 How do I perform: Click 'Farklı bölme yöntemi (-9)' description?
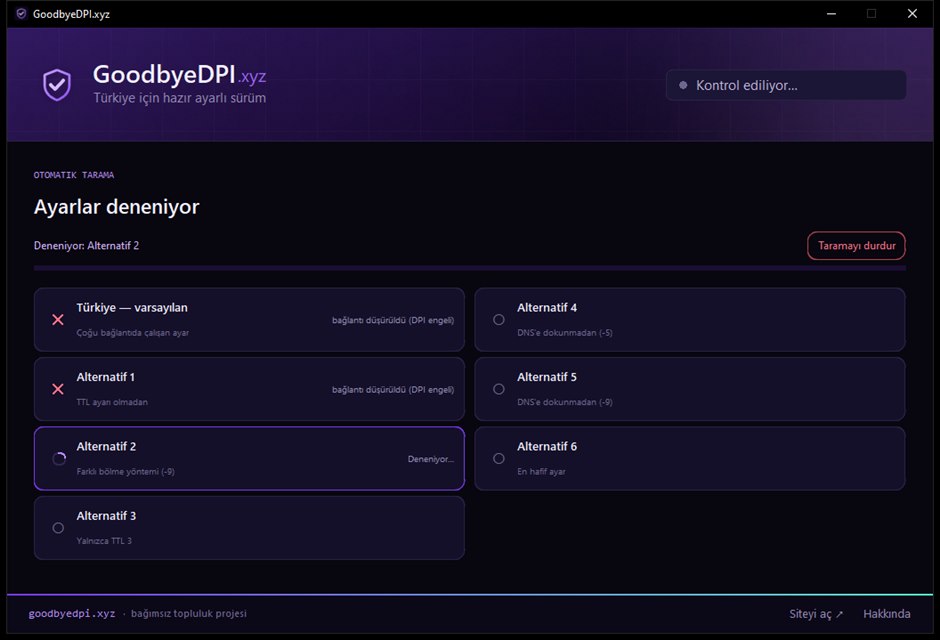point(125,472)
